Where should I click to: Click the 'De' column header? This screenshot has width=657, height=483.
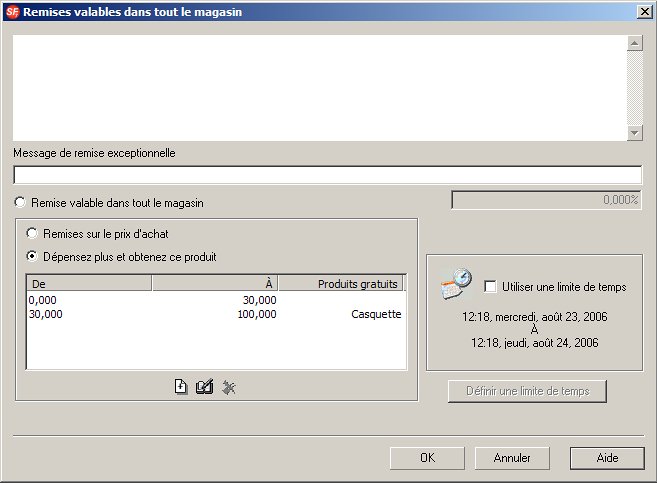[x=89, y=284]
